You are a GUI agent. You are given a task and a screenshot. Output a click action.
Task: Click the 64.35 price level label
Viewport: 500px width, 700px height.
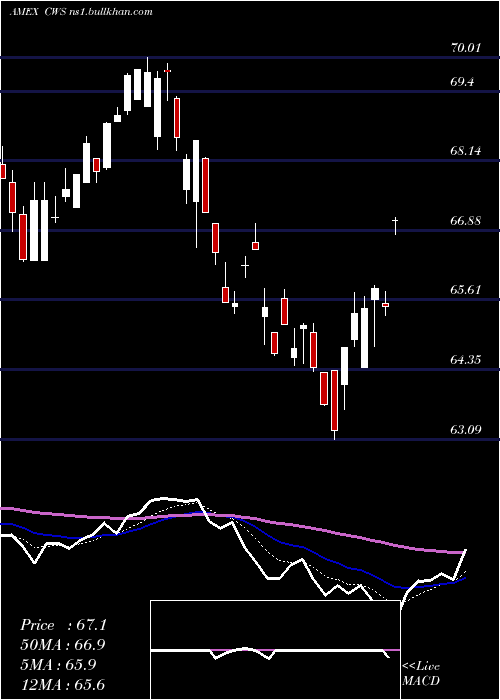466,359
